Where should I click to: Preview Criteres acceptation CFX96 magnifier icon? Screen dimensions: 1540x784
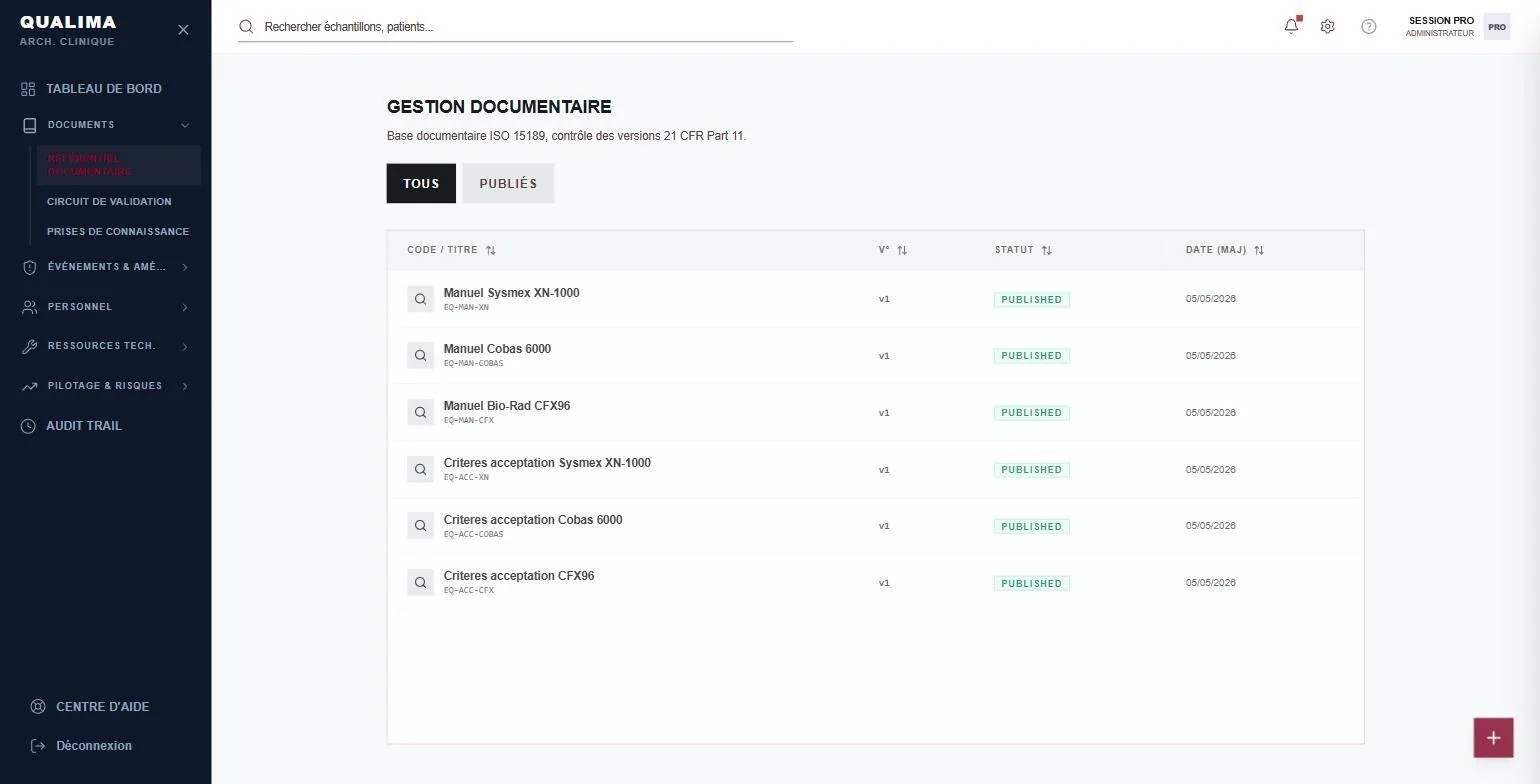click(420, 582)
